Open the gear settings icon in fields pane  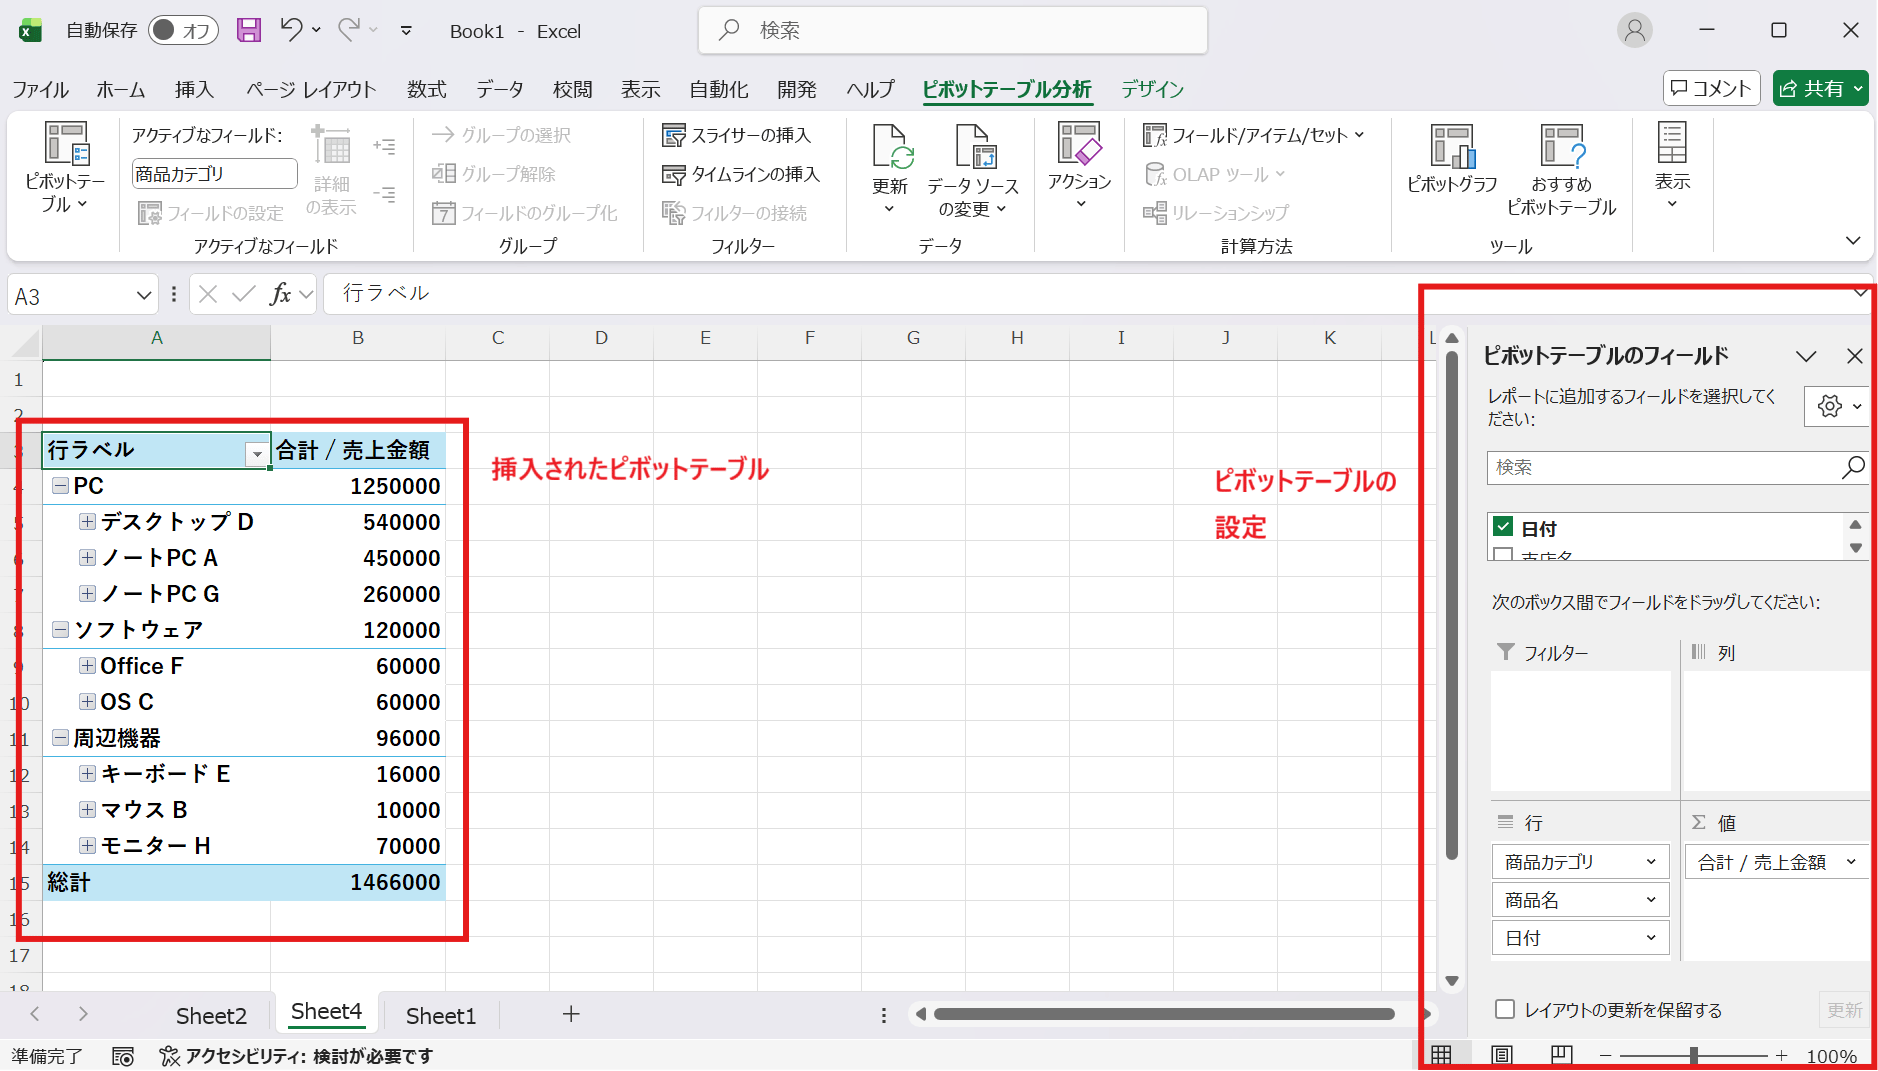1831,406
